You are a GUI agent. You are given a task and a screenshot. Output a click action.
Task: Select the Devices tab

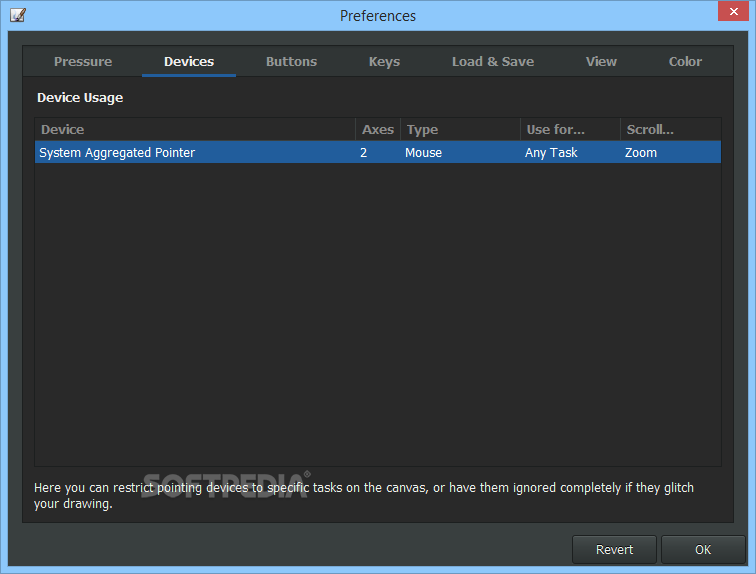(189, 62)
